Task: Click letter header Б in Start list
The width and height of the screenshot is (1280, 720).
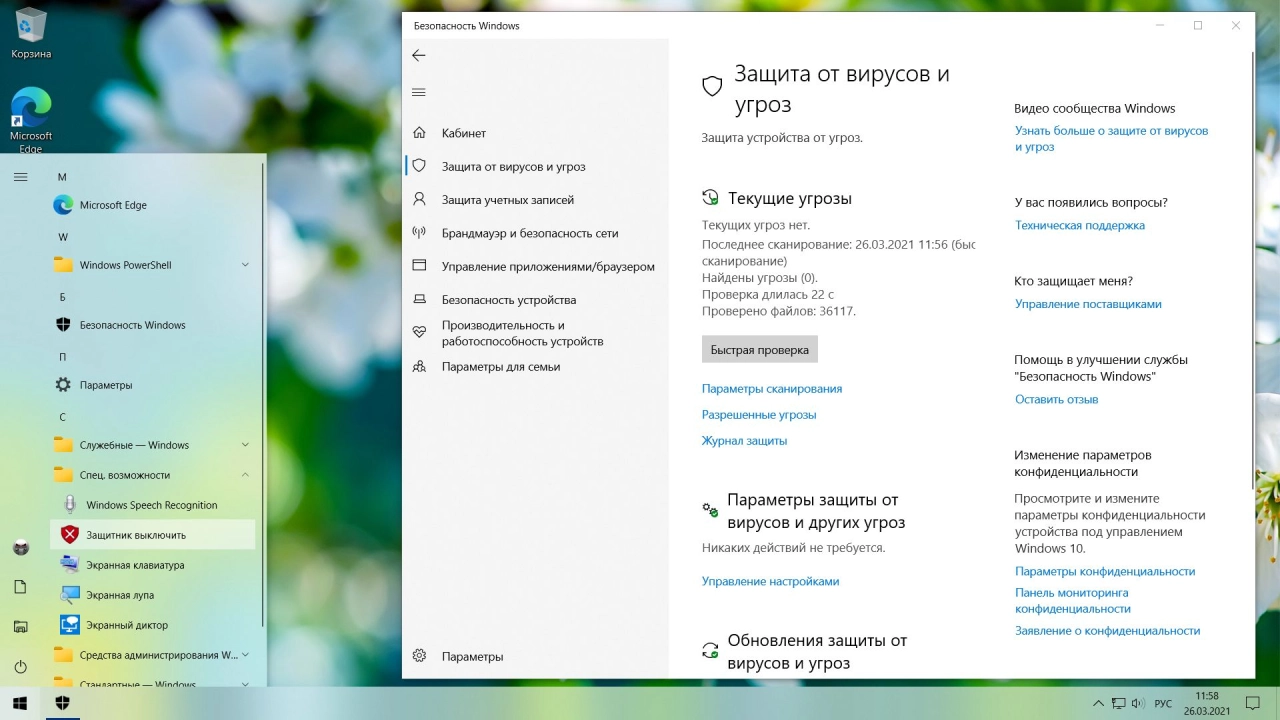Action: click(63, 297)
